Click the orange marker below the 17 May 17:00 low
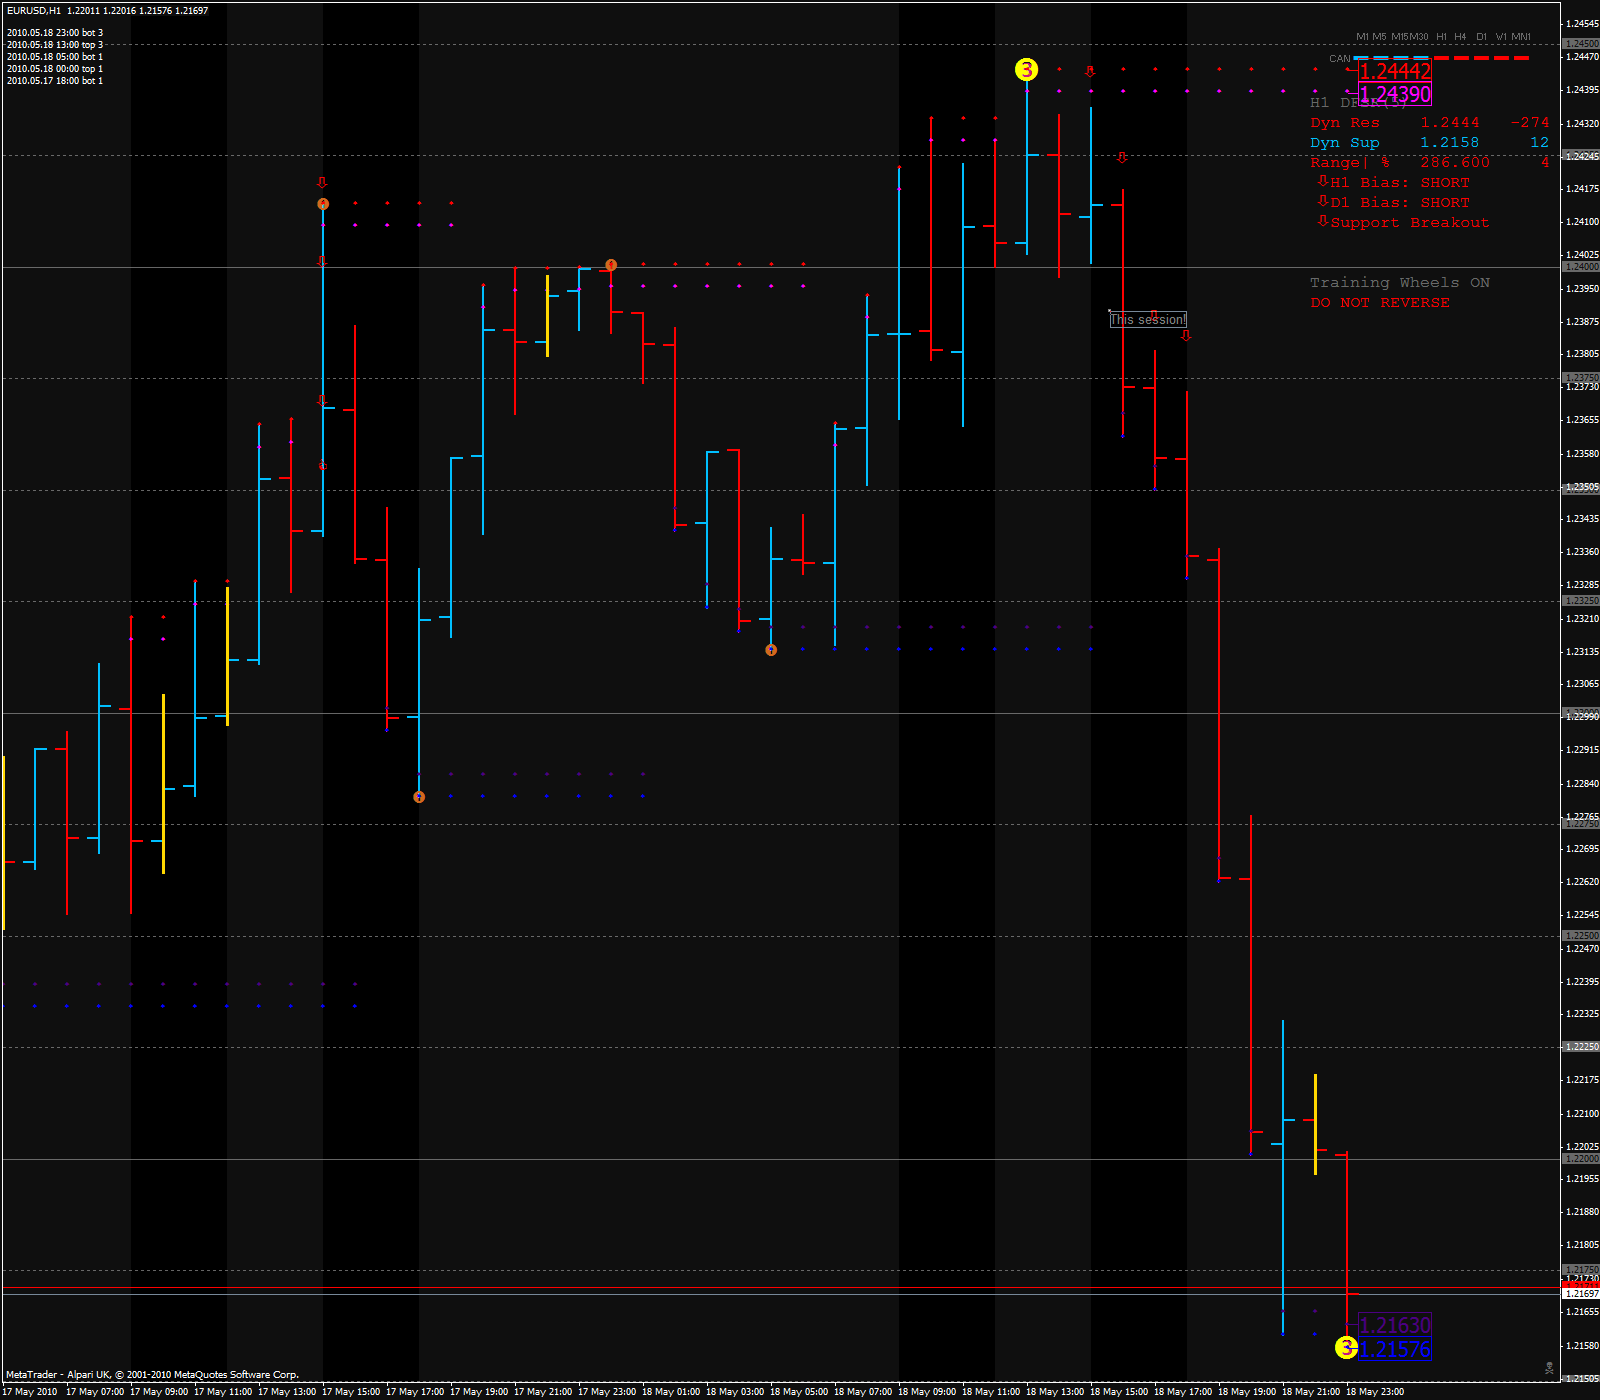The image size is (1600, 1400). (418, 797)
